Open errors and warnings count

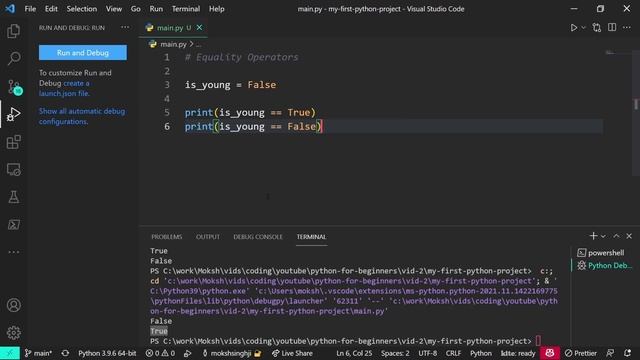click(x=160, y=353)
